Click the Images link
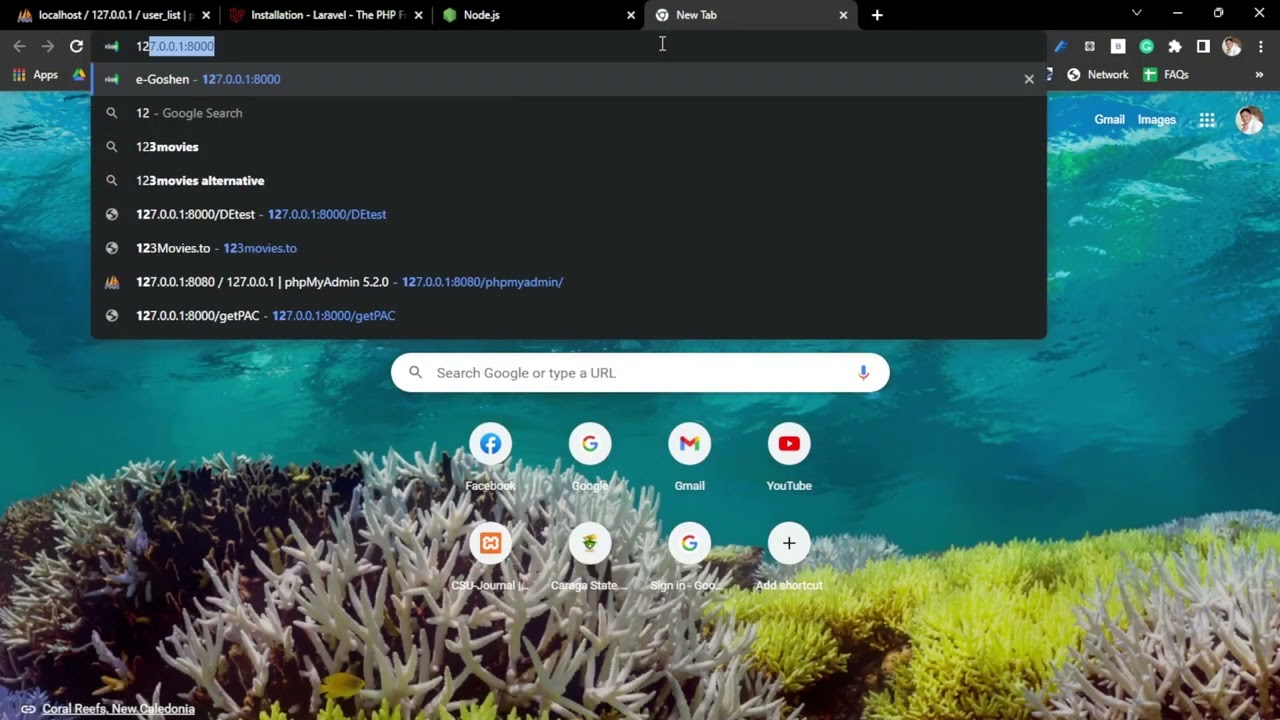The height and width of the screenshot is (720, 1280). (1156, 120)
